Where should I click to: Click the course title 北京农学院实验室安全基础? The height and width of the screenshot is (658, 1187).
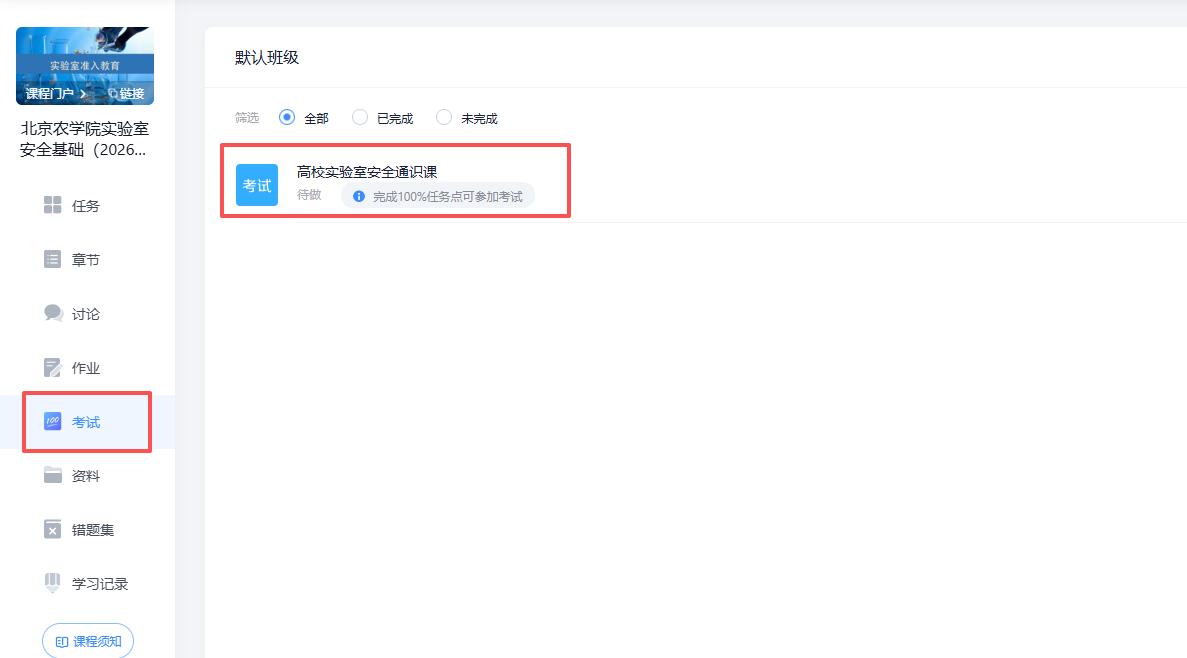click(x=84, y=139)
